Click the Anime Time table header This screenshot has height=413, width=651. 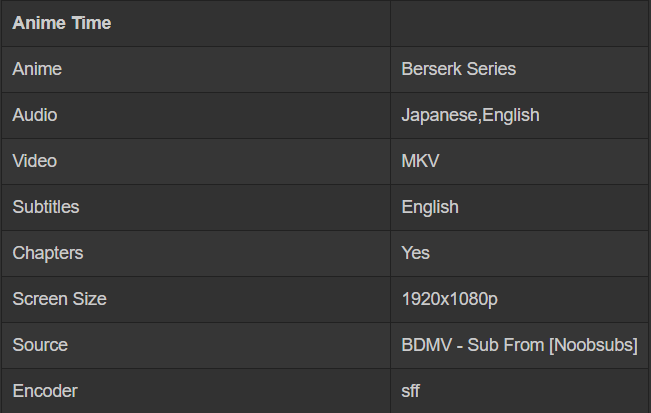click(61, 23)
